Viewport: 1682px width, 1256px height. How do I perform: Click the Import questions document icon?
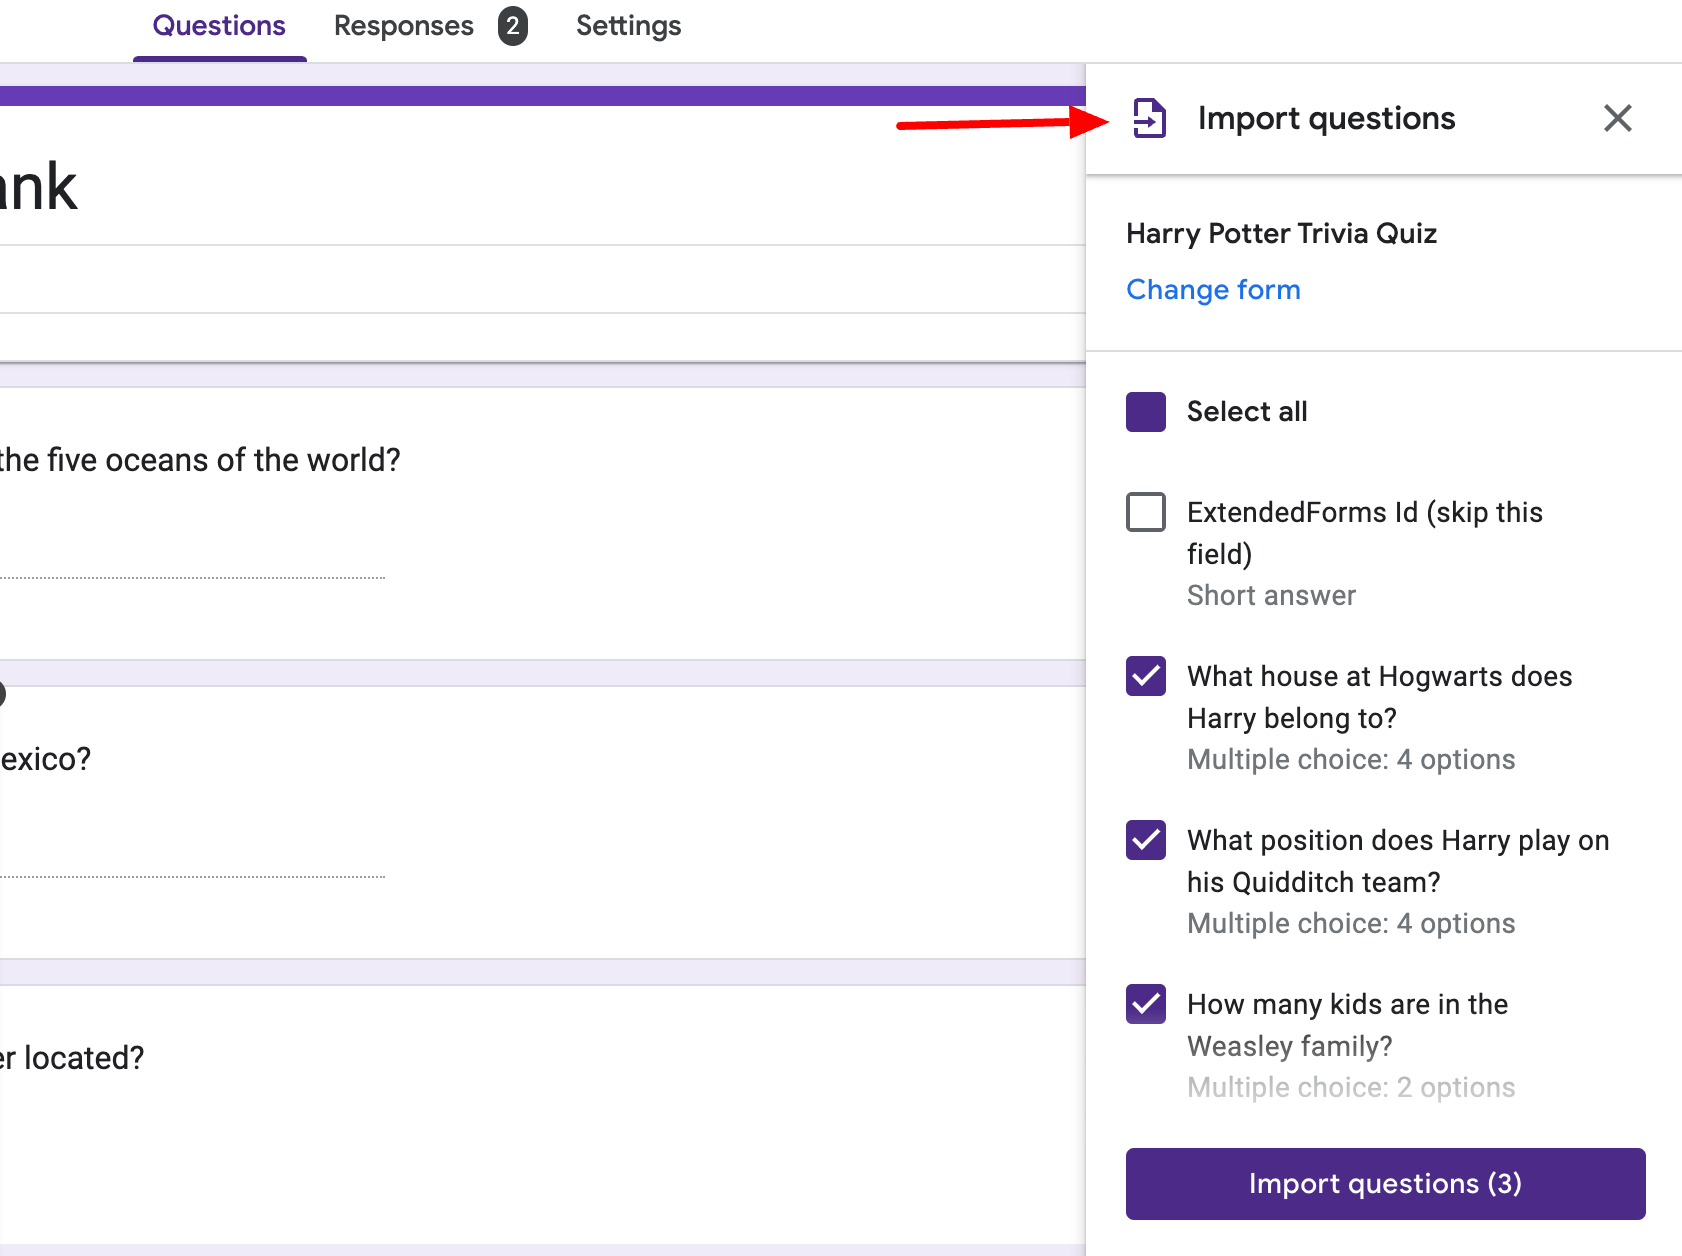point(1149,118)
